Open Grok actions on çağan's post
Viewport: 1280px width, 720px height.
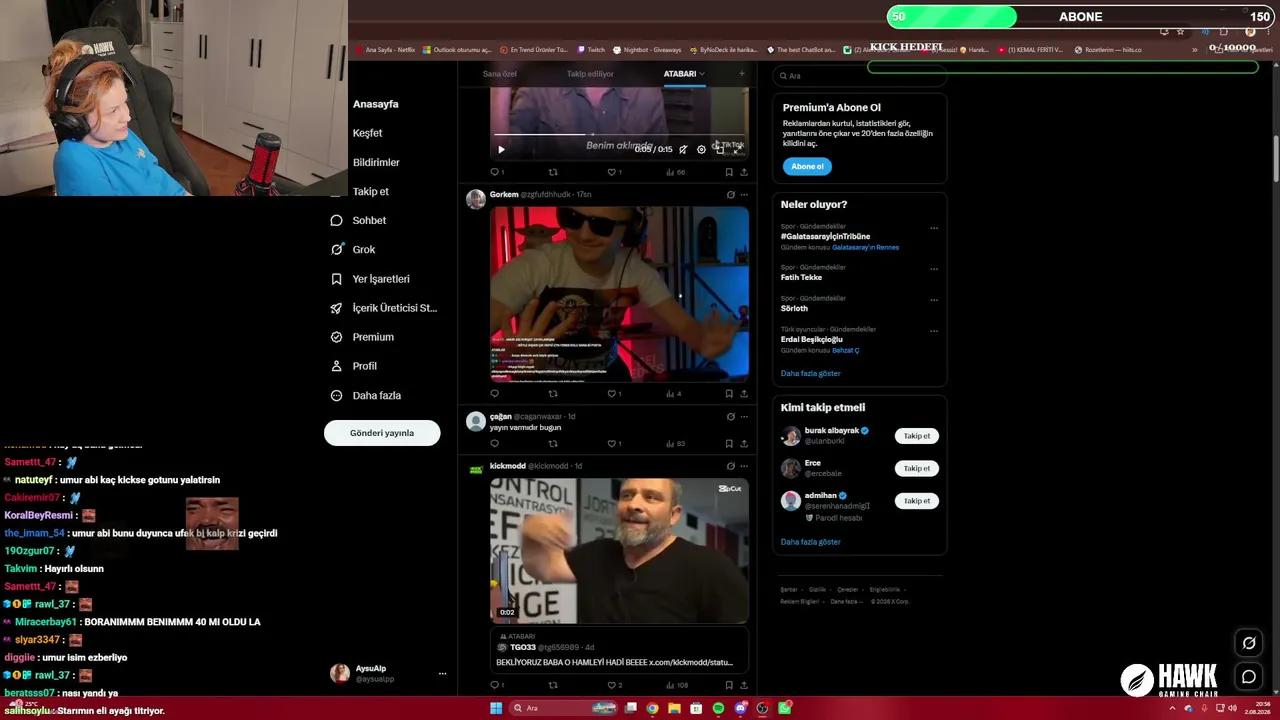[730, 417]
